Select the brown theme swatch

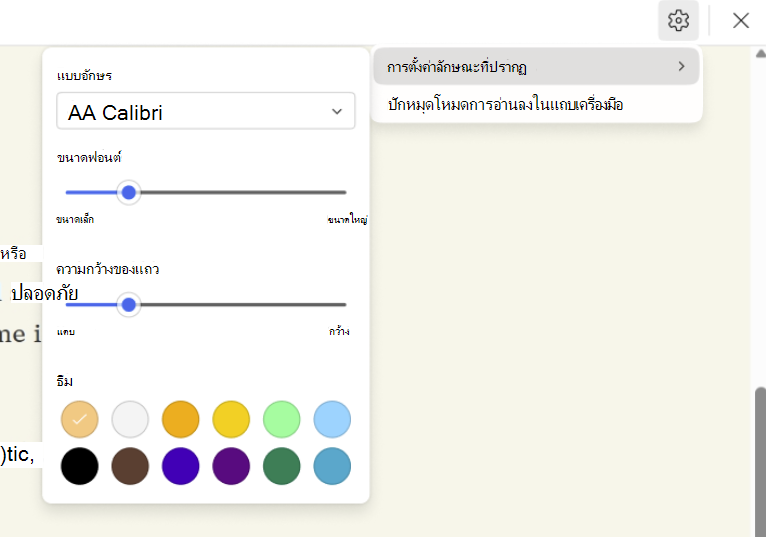tap(130, 466)
